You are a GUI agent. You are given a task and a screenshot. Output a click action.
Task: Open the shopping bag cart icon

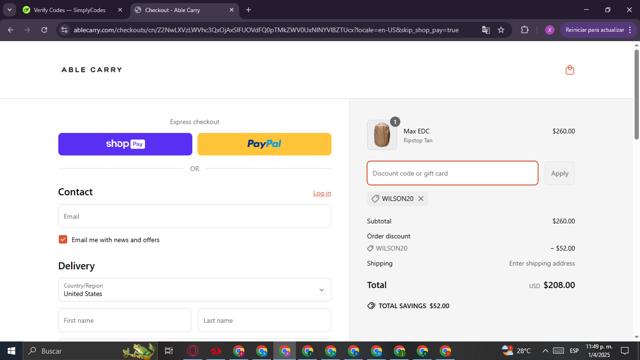click(x=570, y=70)
